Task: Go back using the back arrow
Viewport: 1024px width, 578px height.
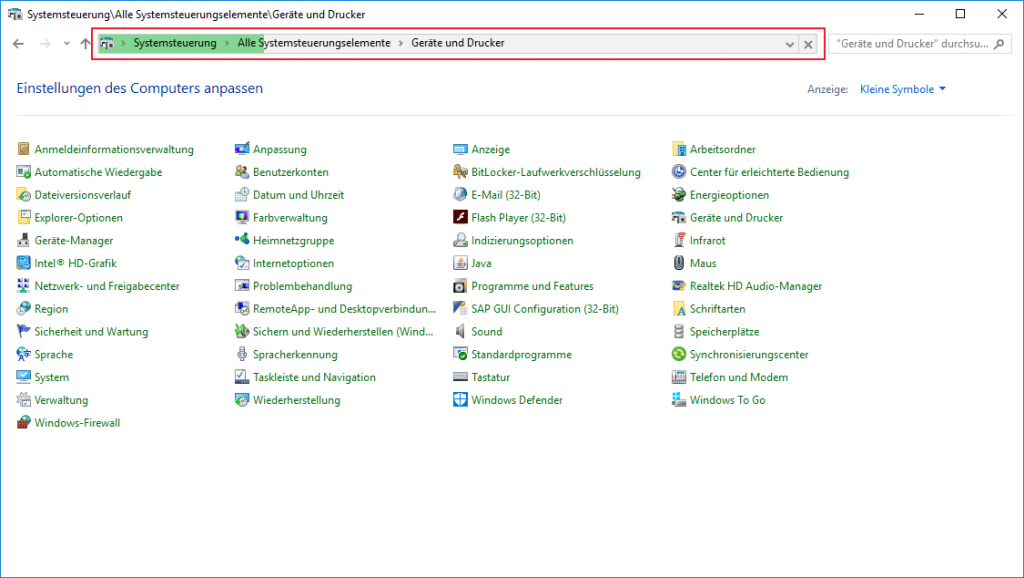Action: (x=18, y=44)
